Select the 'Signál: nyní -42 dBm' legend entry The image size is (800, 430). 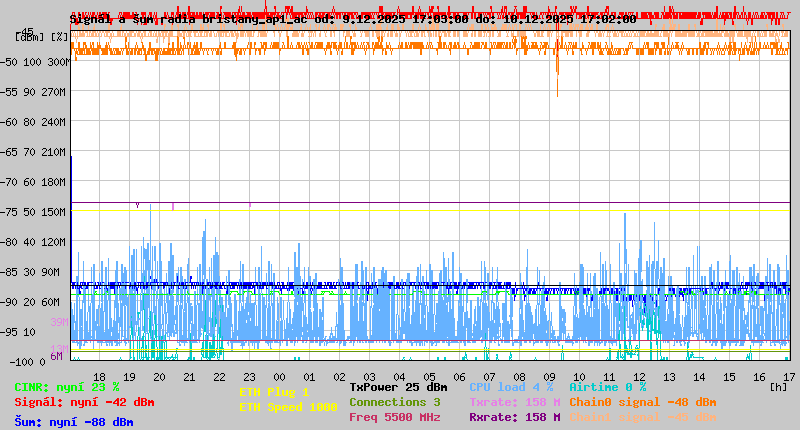point(84,402)
